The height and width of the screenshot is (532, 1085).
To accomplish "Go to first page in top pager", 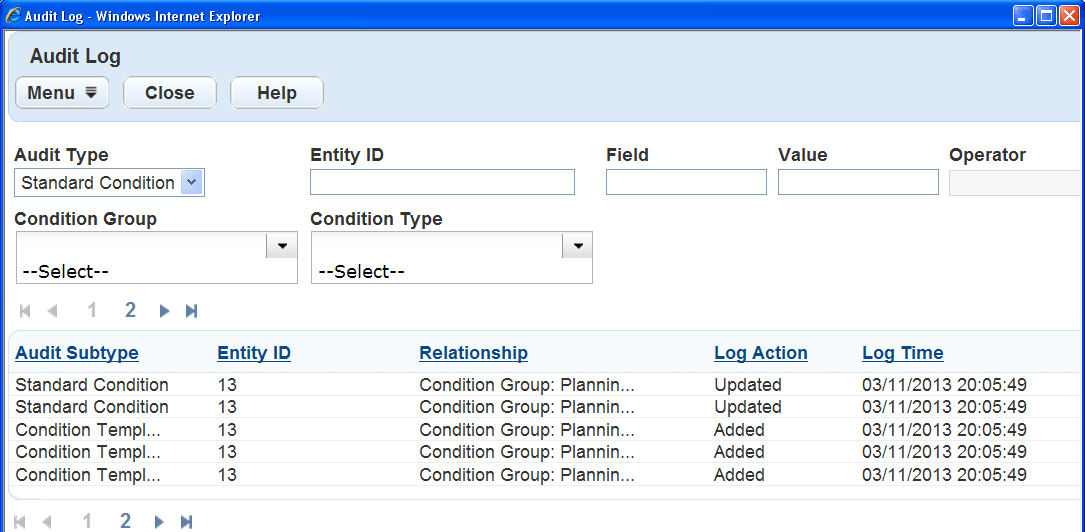I will point(25,311).
